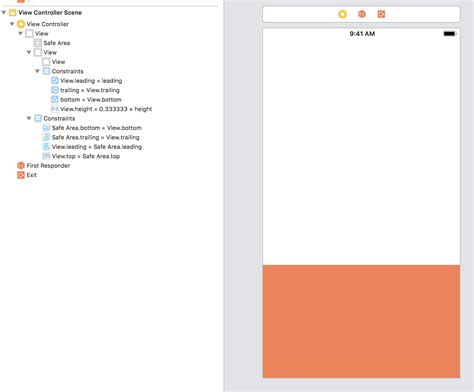The image size is (474, 392).
Task: Collapse the nested View above the inner Constraints
Action: [29, 52]
